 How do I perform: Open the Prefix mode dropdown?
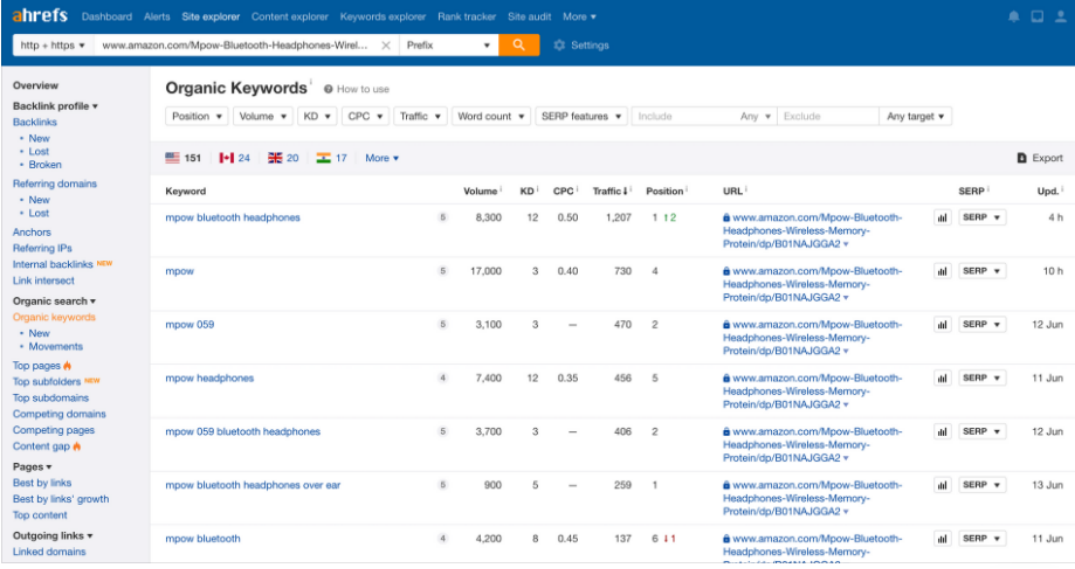449,45
